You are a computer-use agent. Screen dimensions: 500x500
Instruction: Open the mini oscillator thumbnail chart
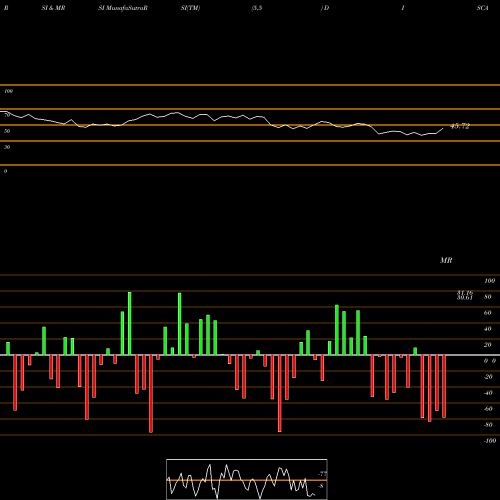(x=247, y=479)
